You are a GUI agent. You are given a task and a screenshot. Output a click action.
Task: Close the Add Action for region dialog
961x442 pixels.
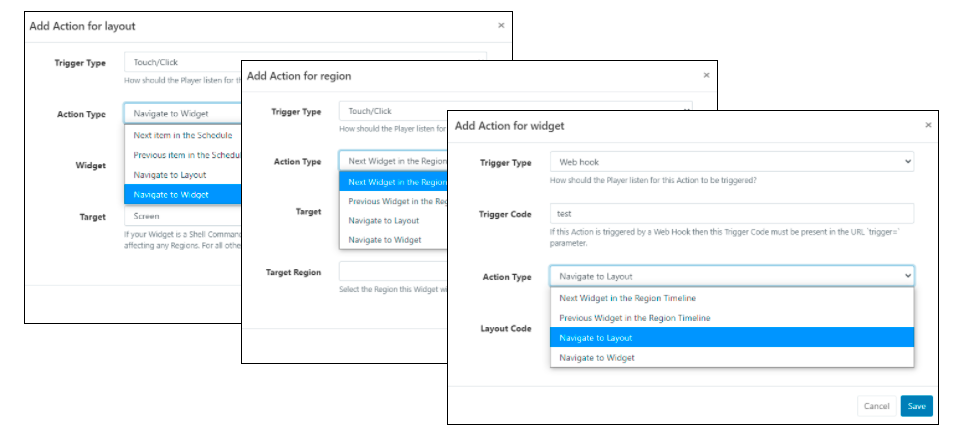point(706,75)
